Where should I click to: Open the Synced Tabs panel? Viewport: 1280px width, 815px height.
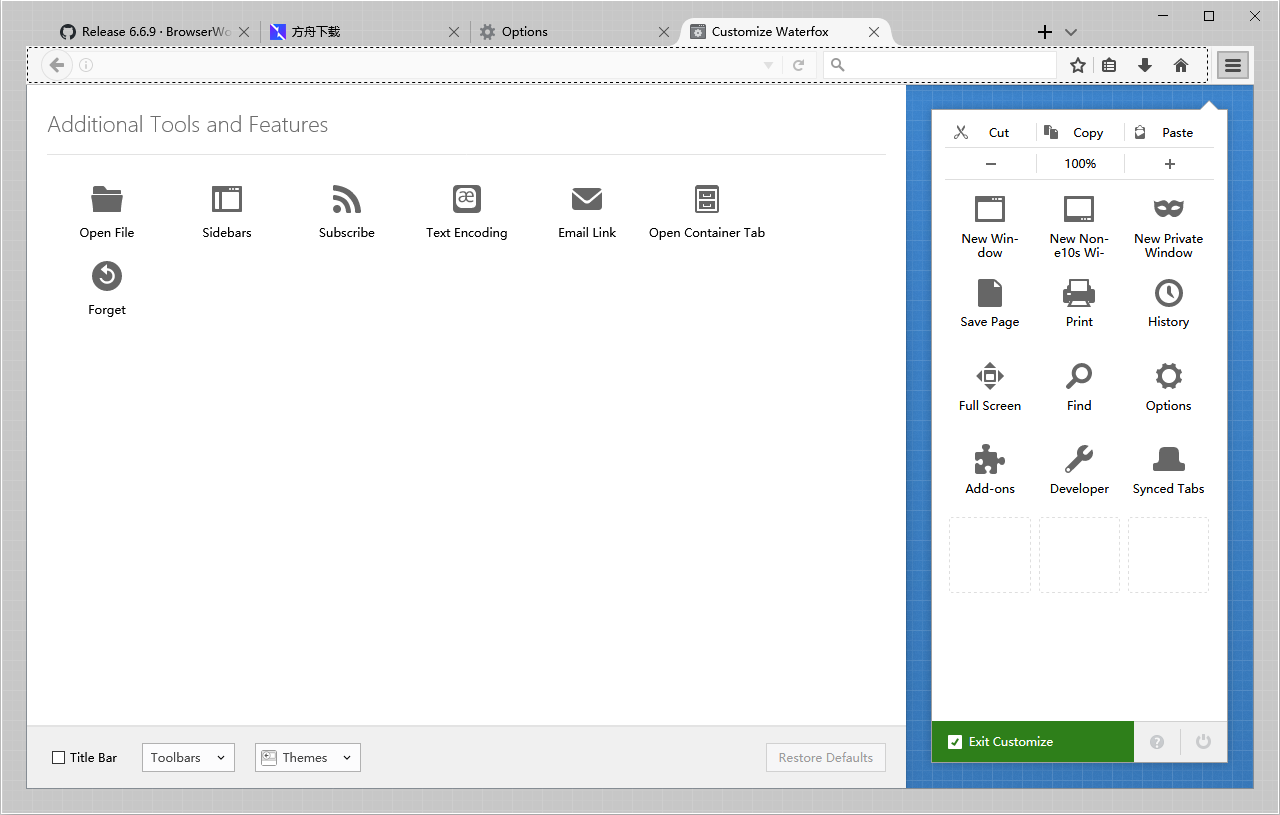click(1168, 460)
